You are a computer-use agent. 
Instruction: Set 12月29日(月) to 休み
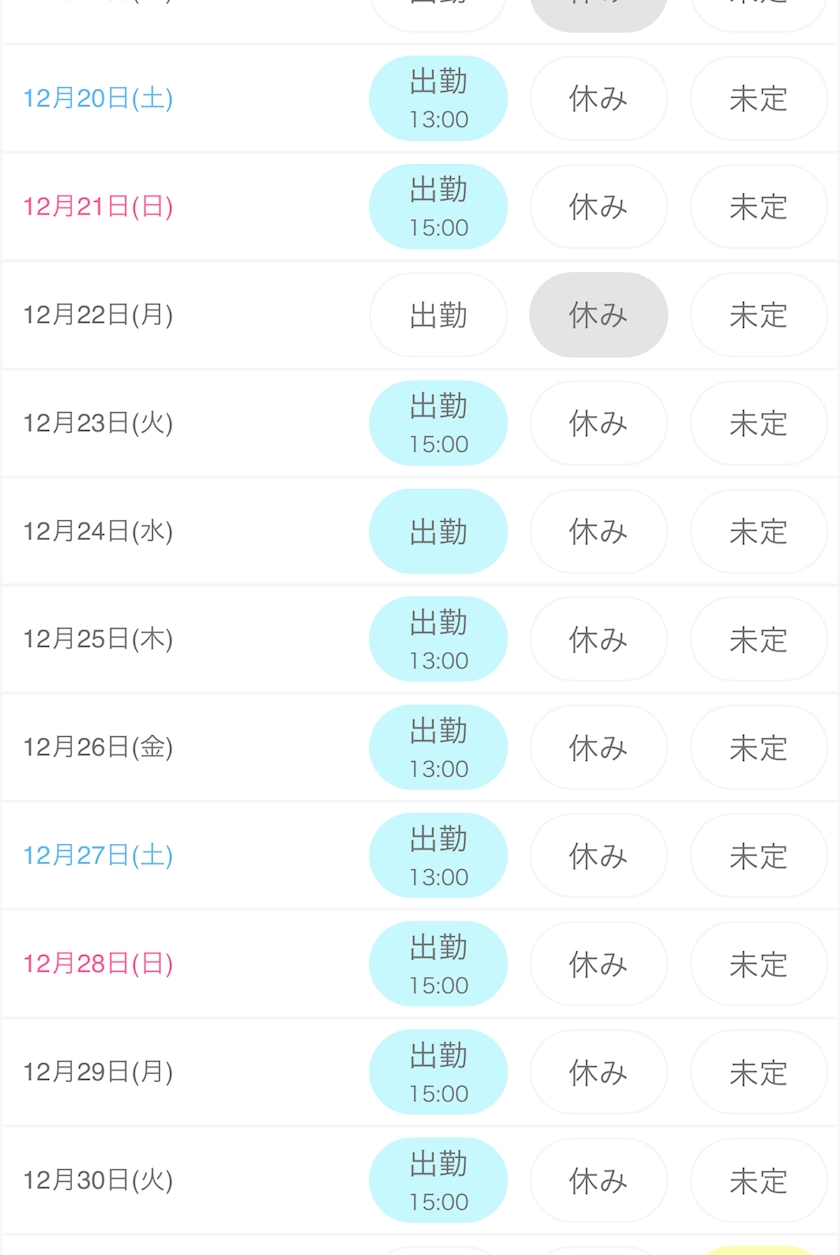click(x=598, y=1072)
